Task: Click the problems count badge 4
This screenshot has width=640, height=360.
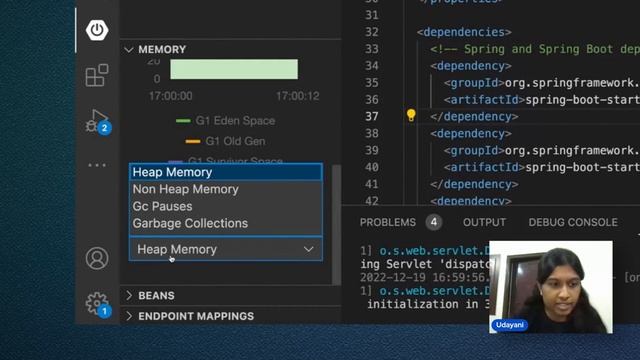Action: [x=433, y=222]
